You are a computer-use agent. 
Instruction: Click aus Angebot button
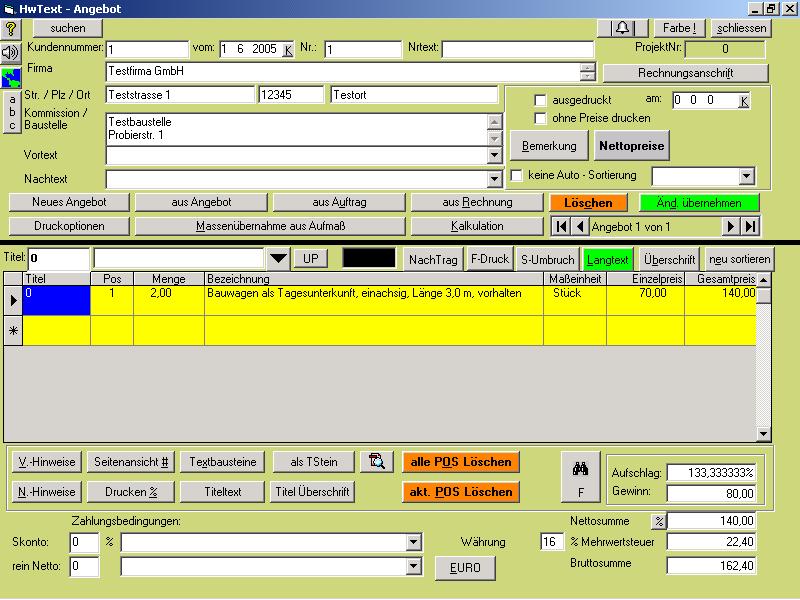pos(201,202)
